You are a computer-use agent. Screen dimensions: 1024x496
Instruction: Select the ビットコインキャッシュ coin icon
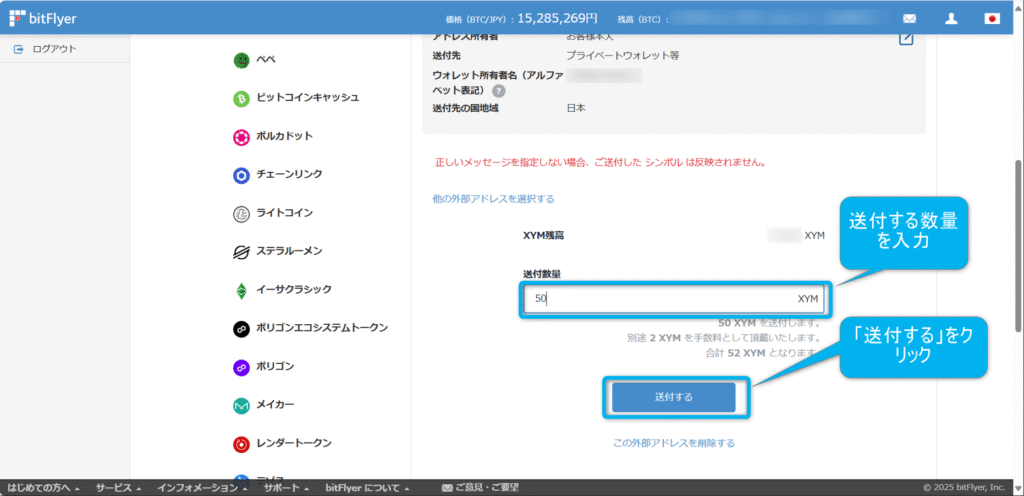242,99
